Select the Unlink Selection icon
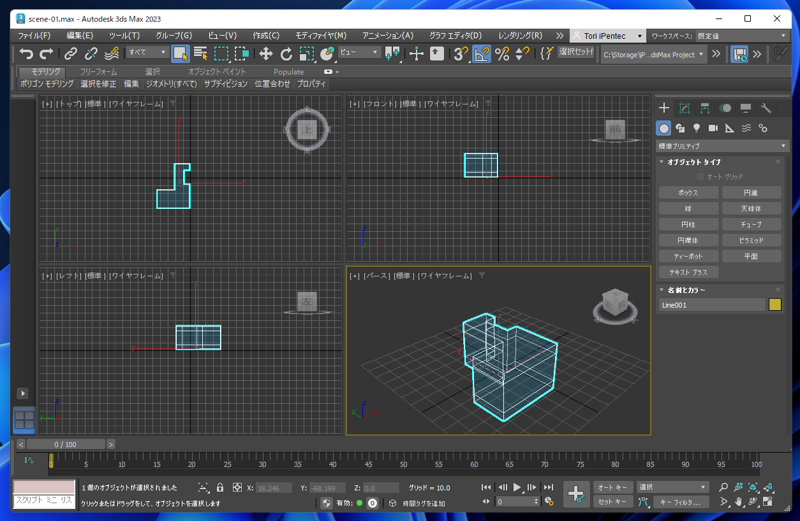This screenshot has height=521, width=800. [x=91, y=53]
